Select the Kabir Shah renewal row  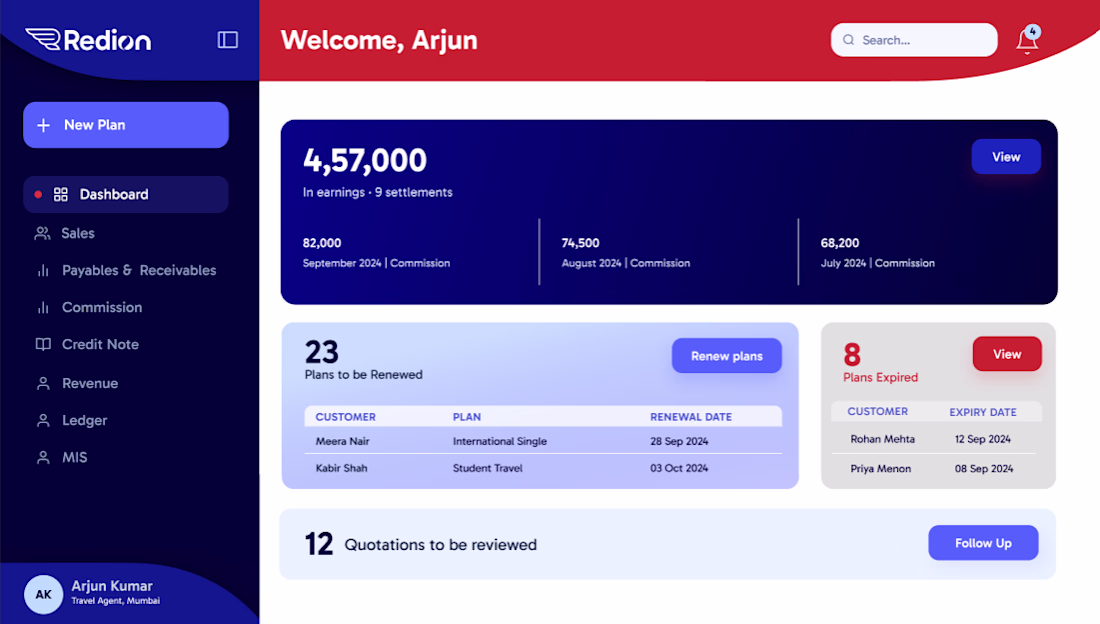[x=543, y=468]
